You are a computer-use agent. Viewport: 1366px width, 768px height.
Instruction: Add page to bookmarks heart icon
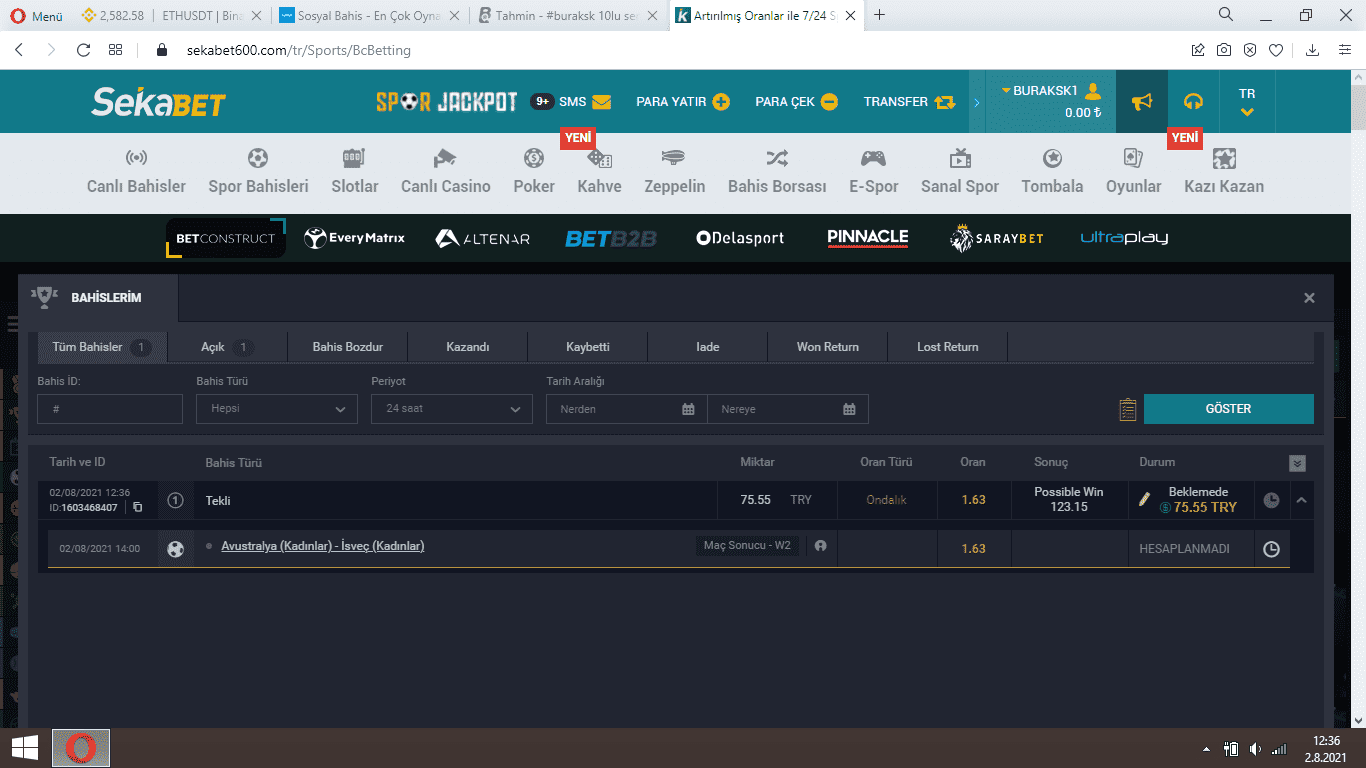[x=1276, y=50]
